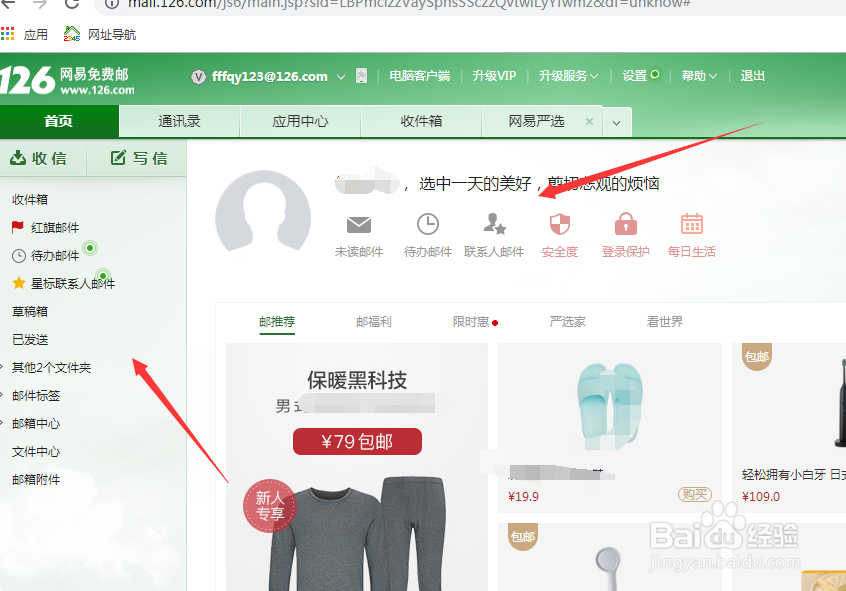Click the blue slippers product image
Viewport: 846px width, 591px height.
click(610, 405)
